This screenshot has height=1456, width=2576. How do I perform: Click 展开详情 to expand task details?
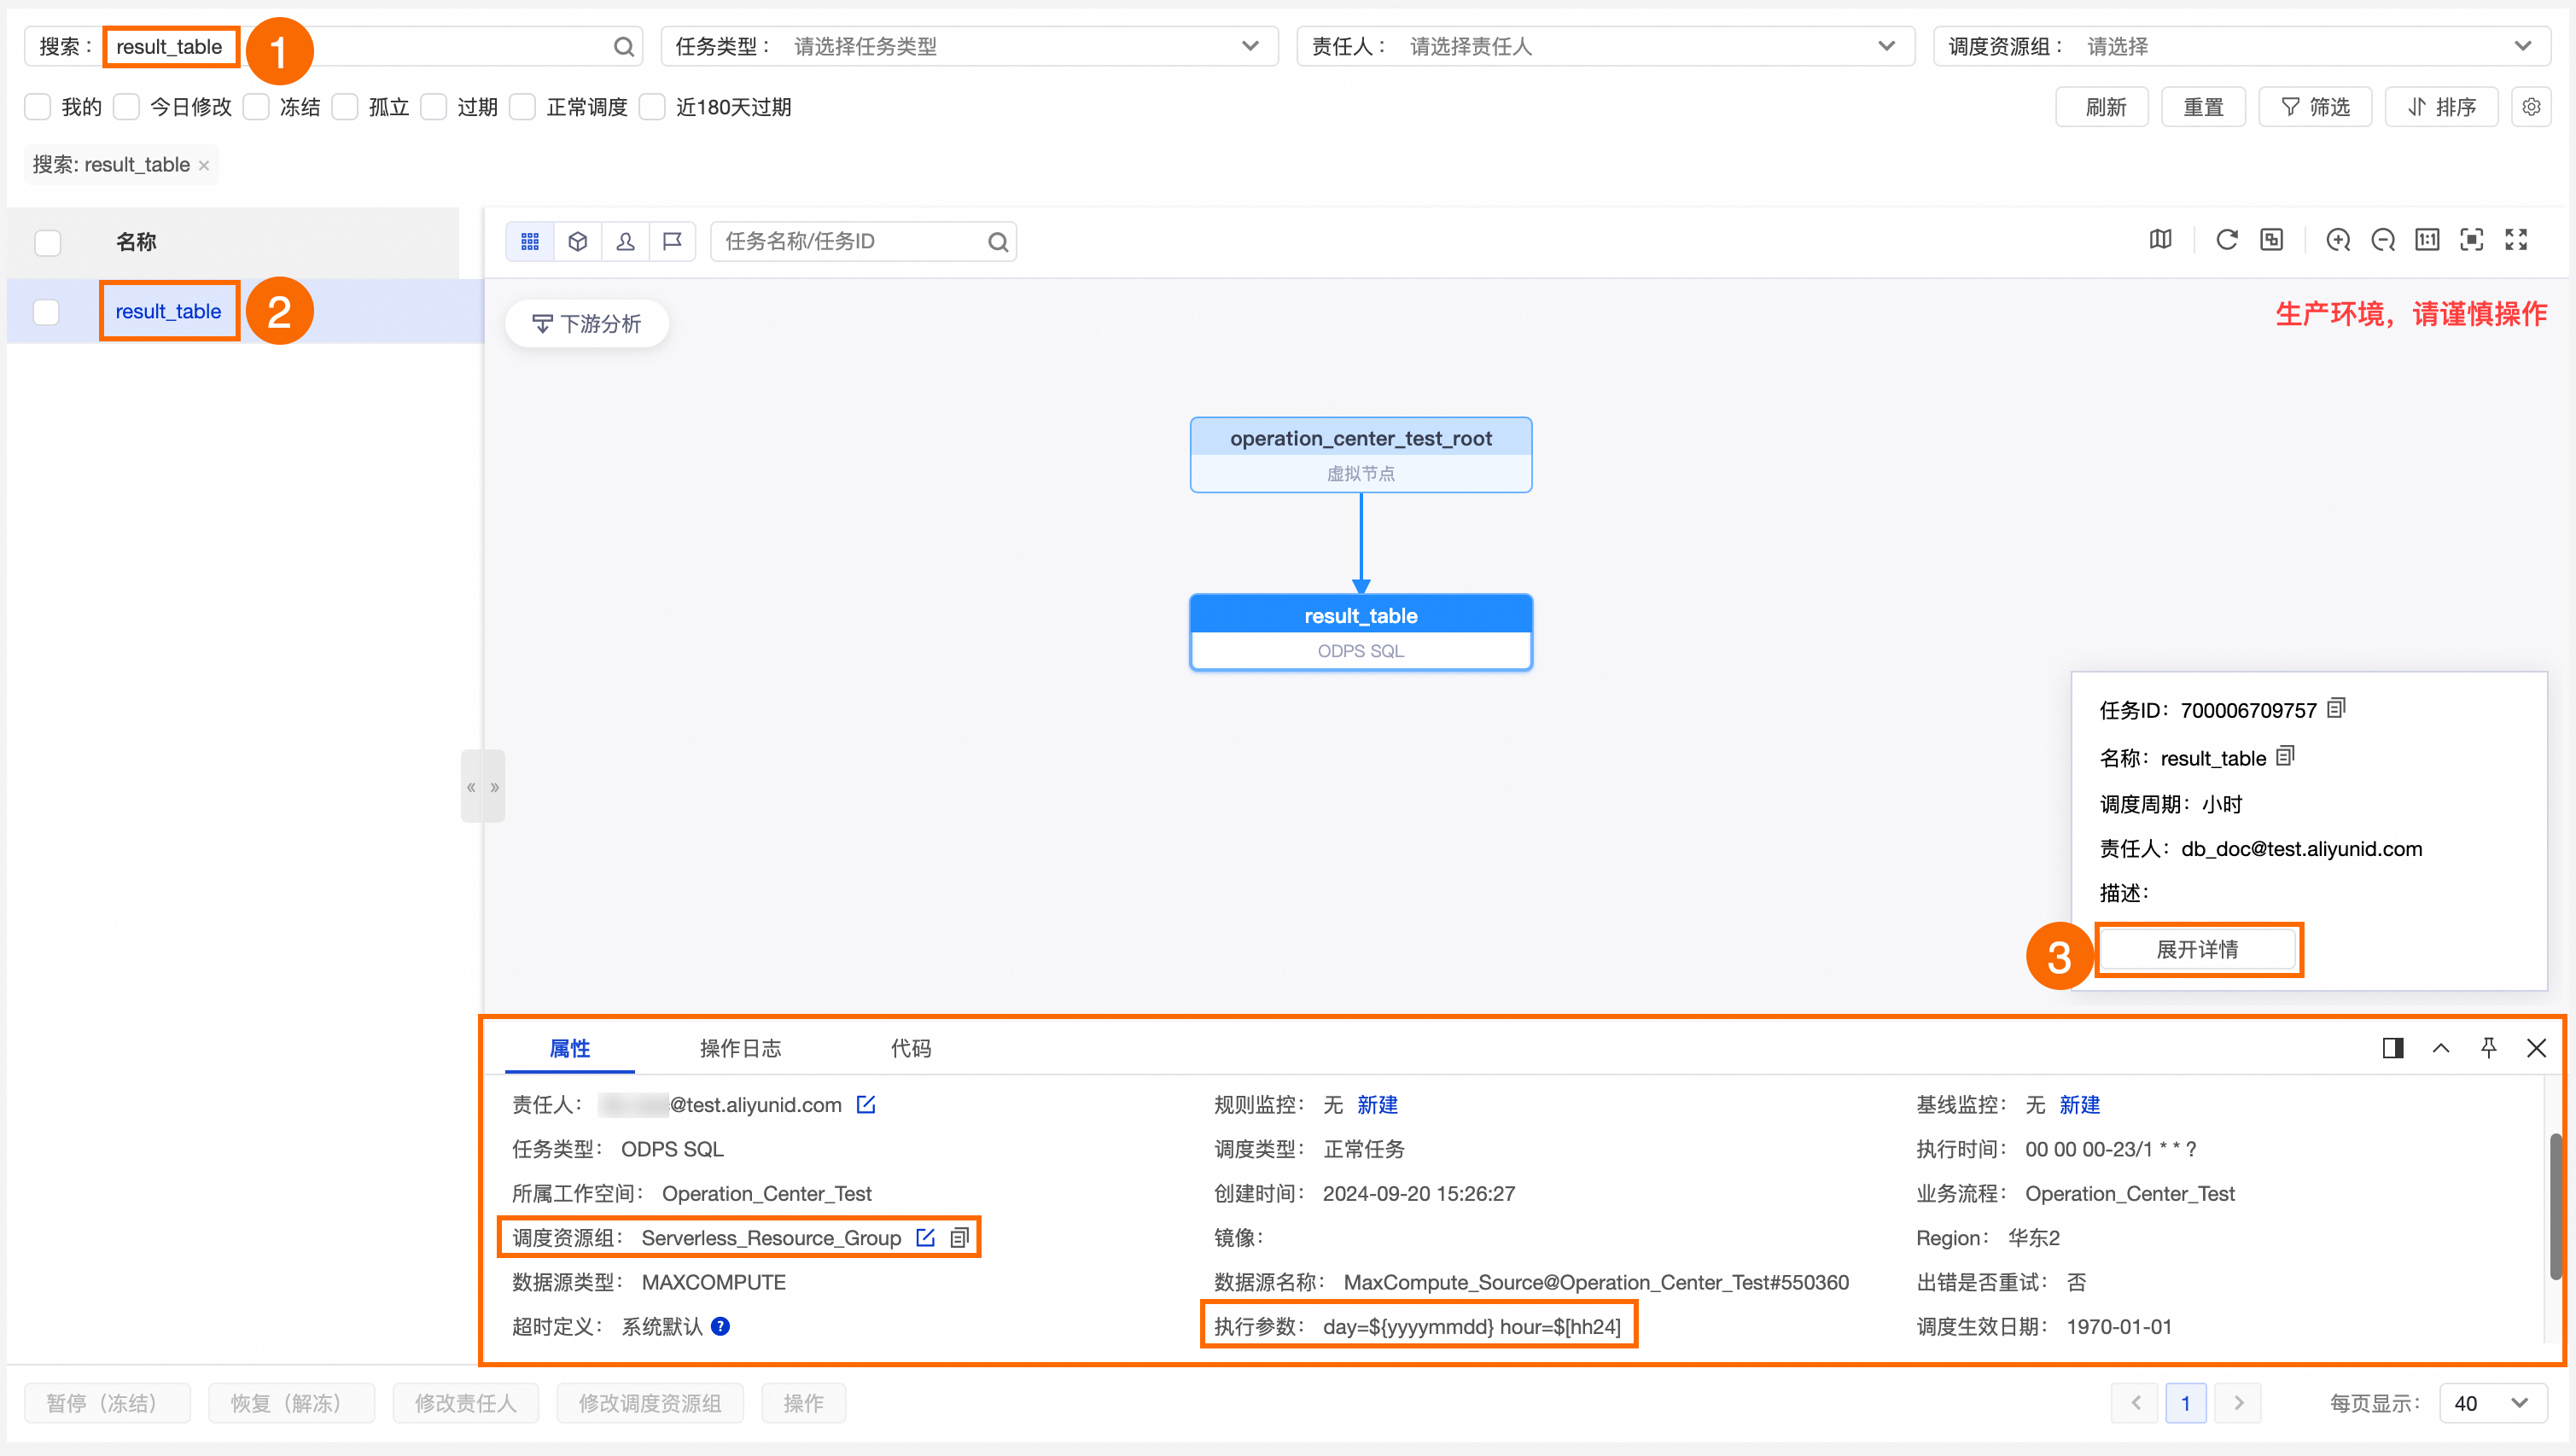[x=2197, y=950]
